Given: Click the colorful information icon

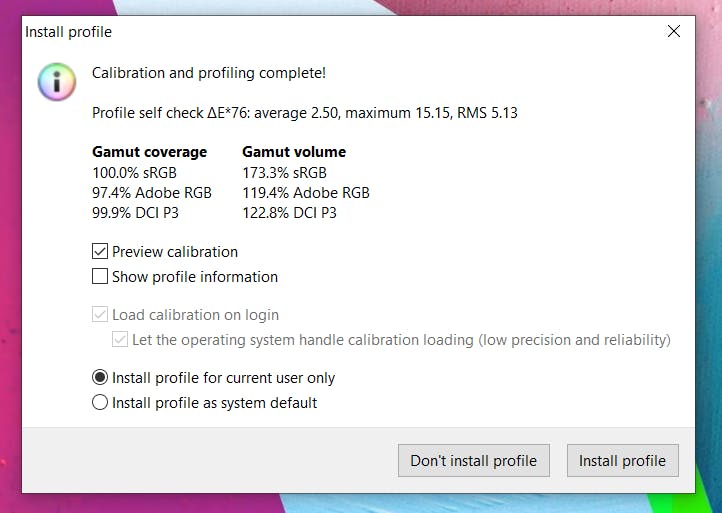Looking at the screenshot, I should click(x=57, y=82).
